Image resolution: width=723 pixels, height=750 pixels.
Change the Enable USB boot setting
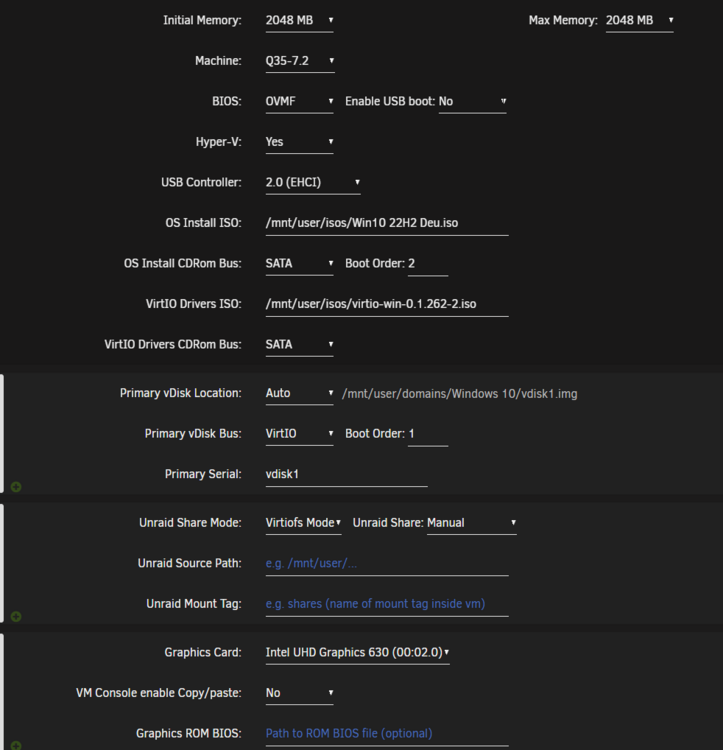pyautogui.click(x=472, y=101)
